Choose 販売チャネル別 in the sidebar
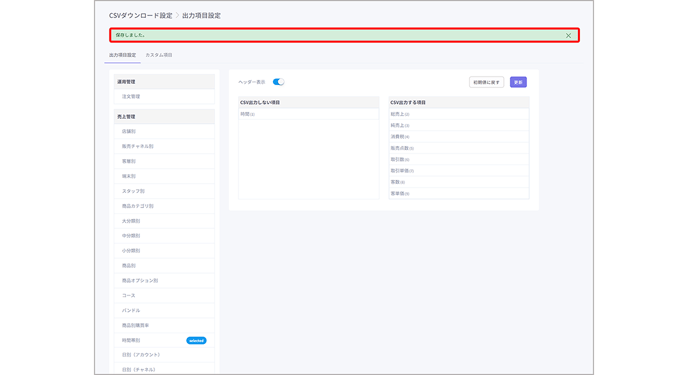Viewport: 688px width, 375px height. point(164,146)
